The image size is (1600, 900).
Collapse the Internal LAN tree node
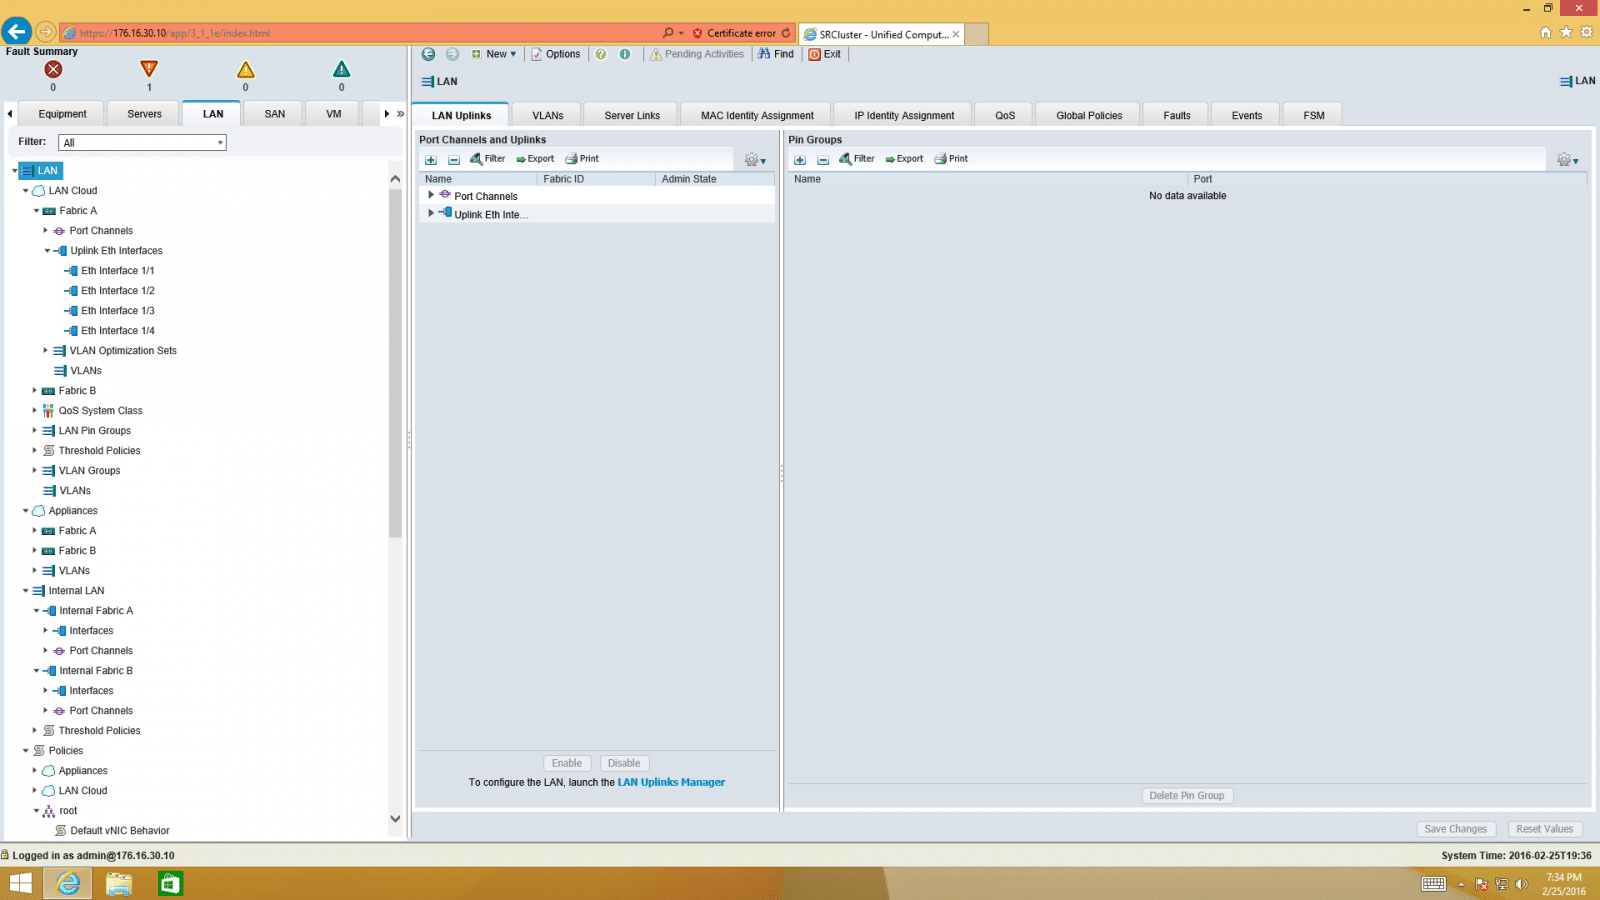(26, 591)
